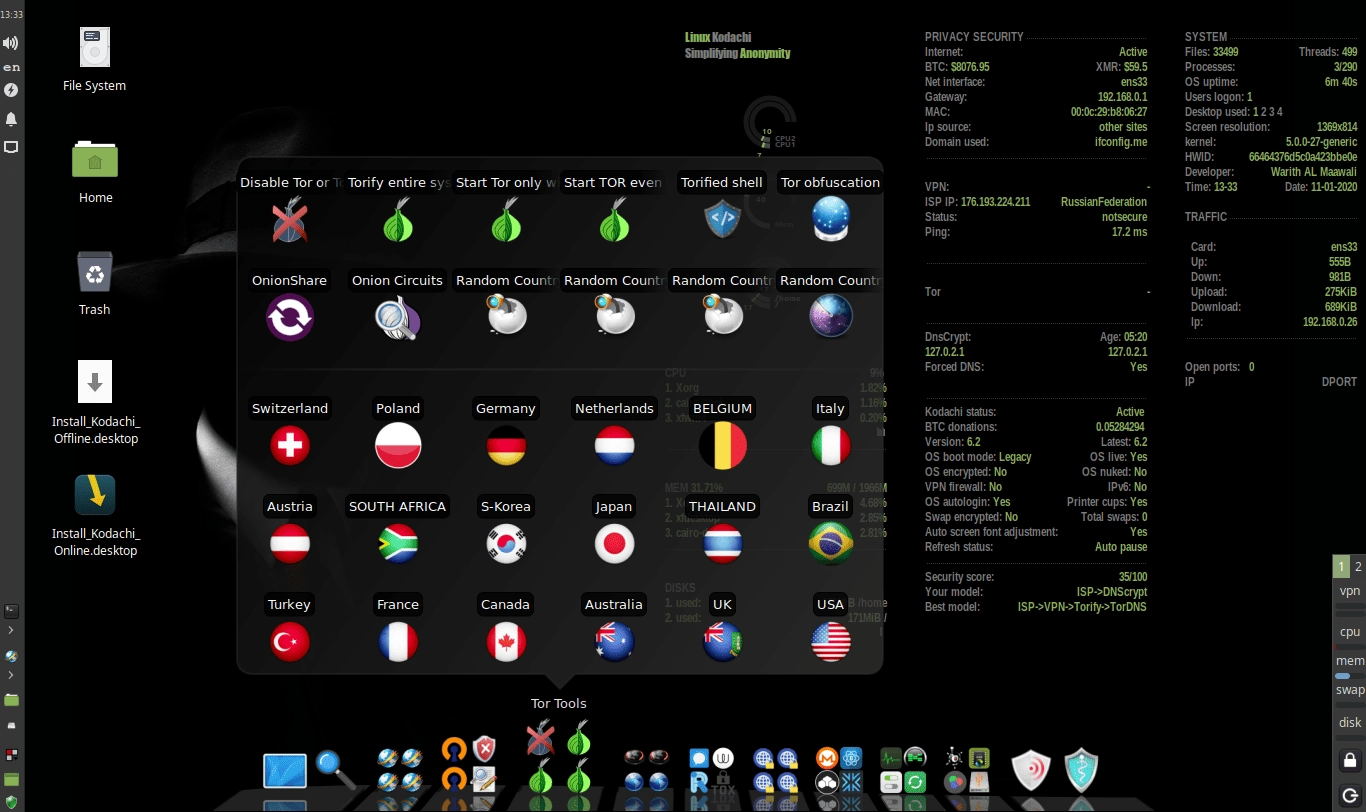Select Canada exit country
Viewport: 1366px width, 812px height.
click(506, 641)
